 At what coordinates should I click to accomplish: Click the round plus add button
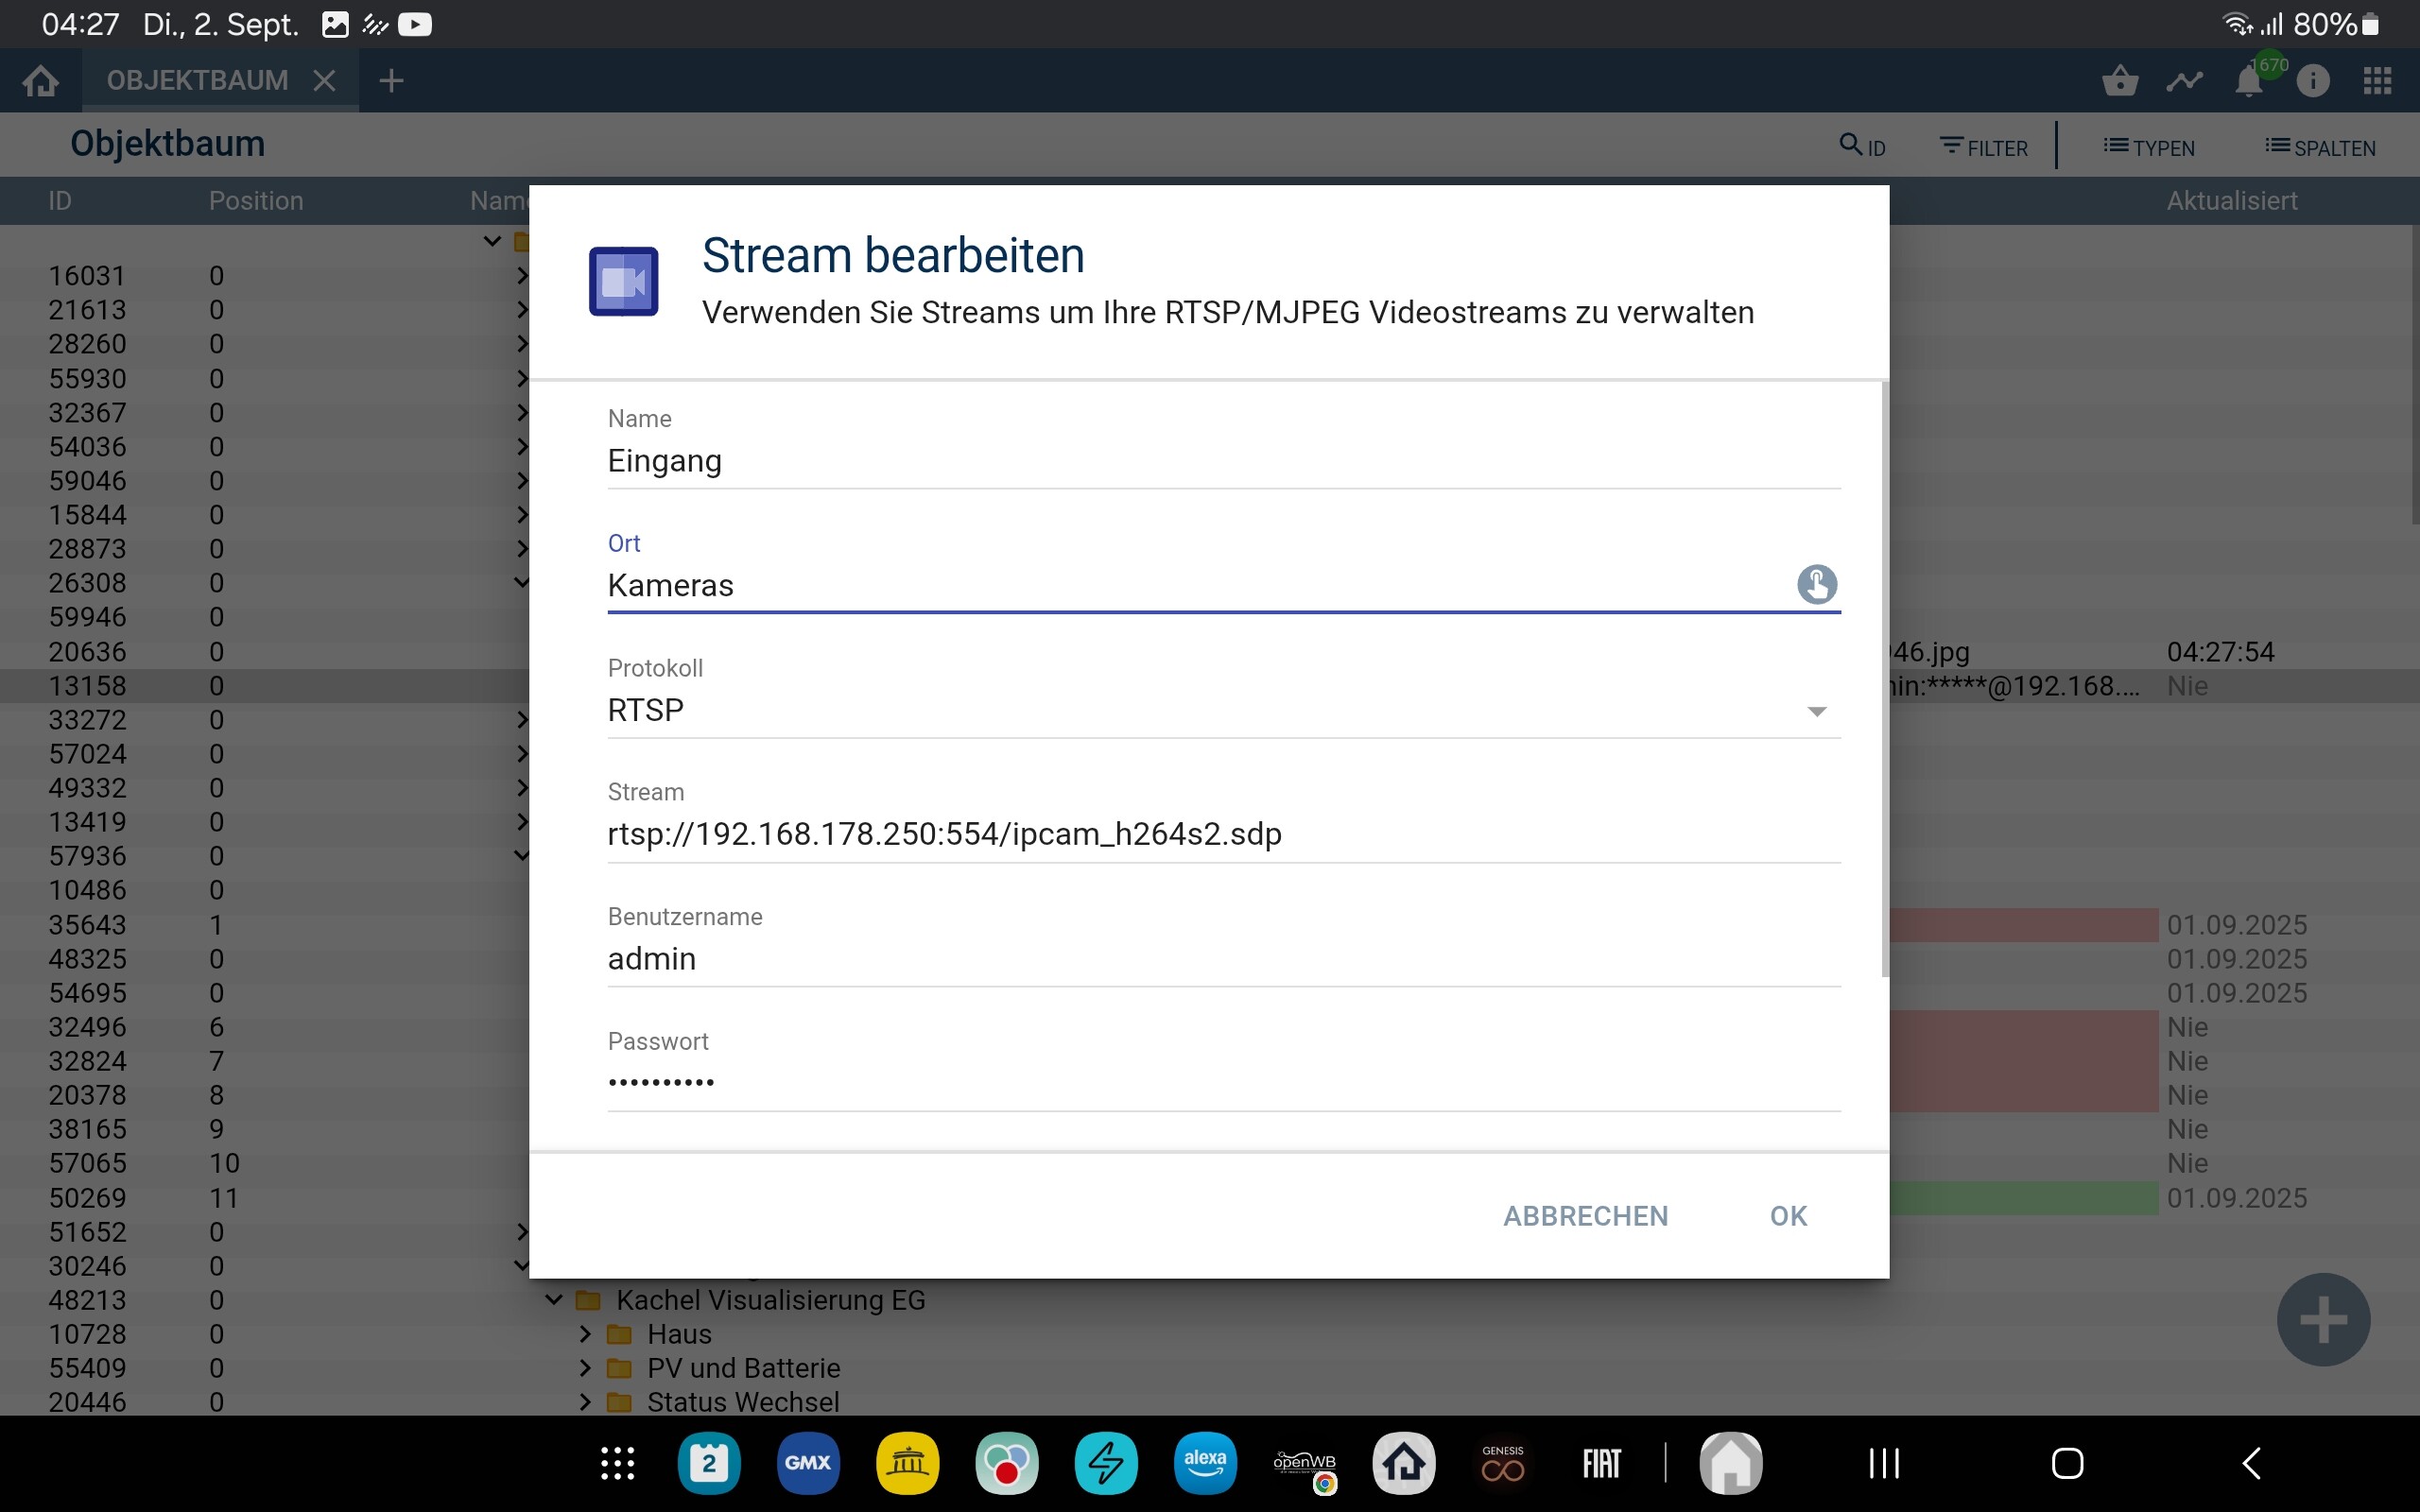click(x=2322, y=1320)
